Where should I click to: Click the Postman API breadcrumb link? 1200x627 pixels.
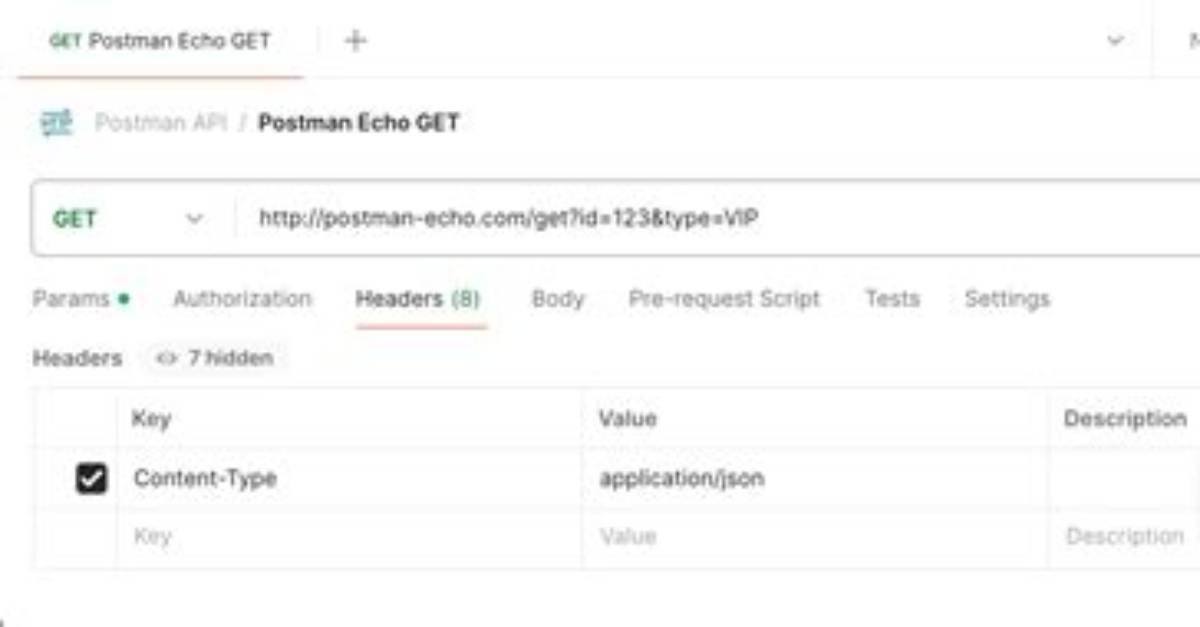161,123
